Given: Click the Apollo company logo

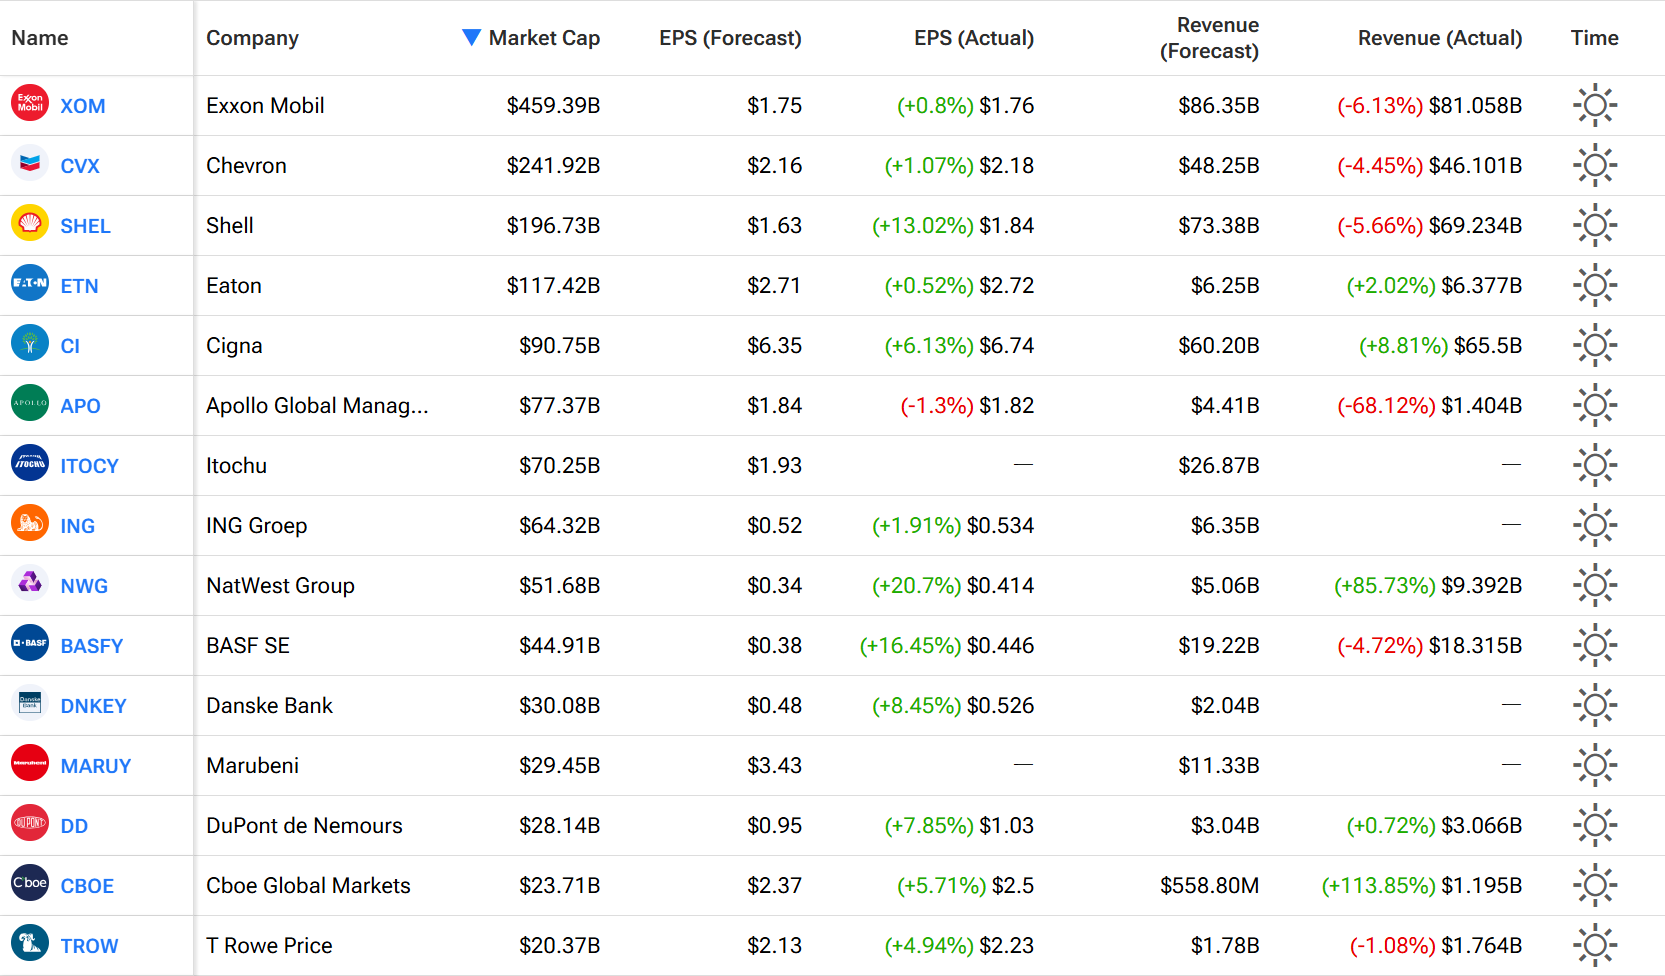Looking at the screenshot, I should [x=30, y=403].
